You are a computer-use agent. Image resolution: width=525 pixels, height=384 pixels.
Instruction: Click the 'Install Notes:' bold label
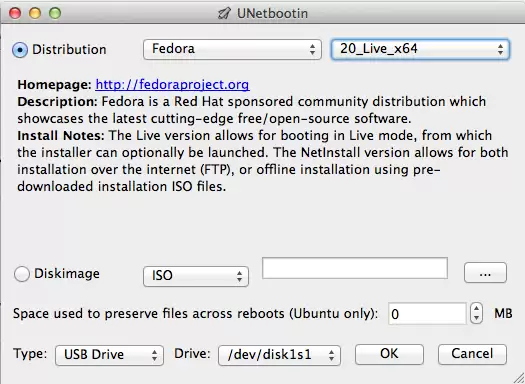pyautogui.click(x=61, y=136)
